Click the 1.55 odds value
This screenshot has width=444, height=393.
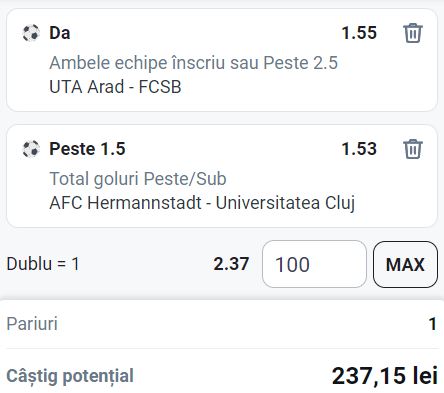tap(359, 33)
